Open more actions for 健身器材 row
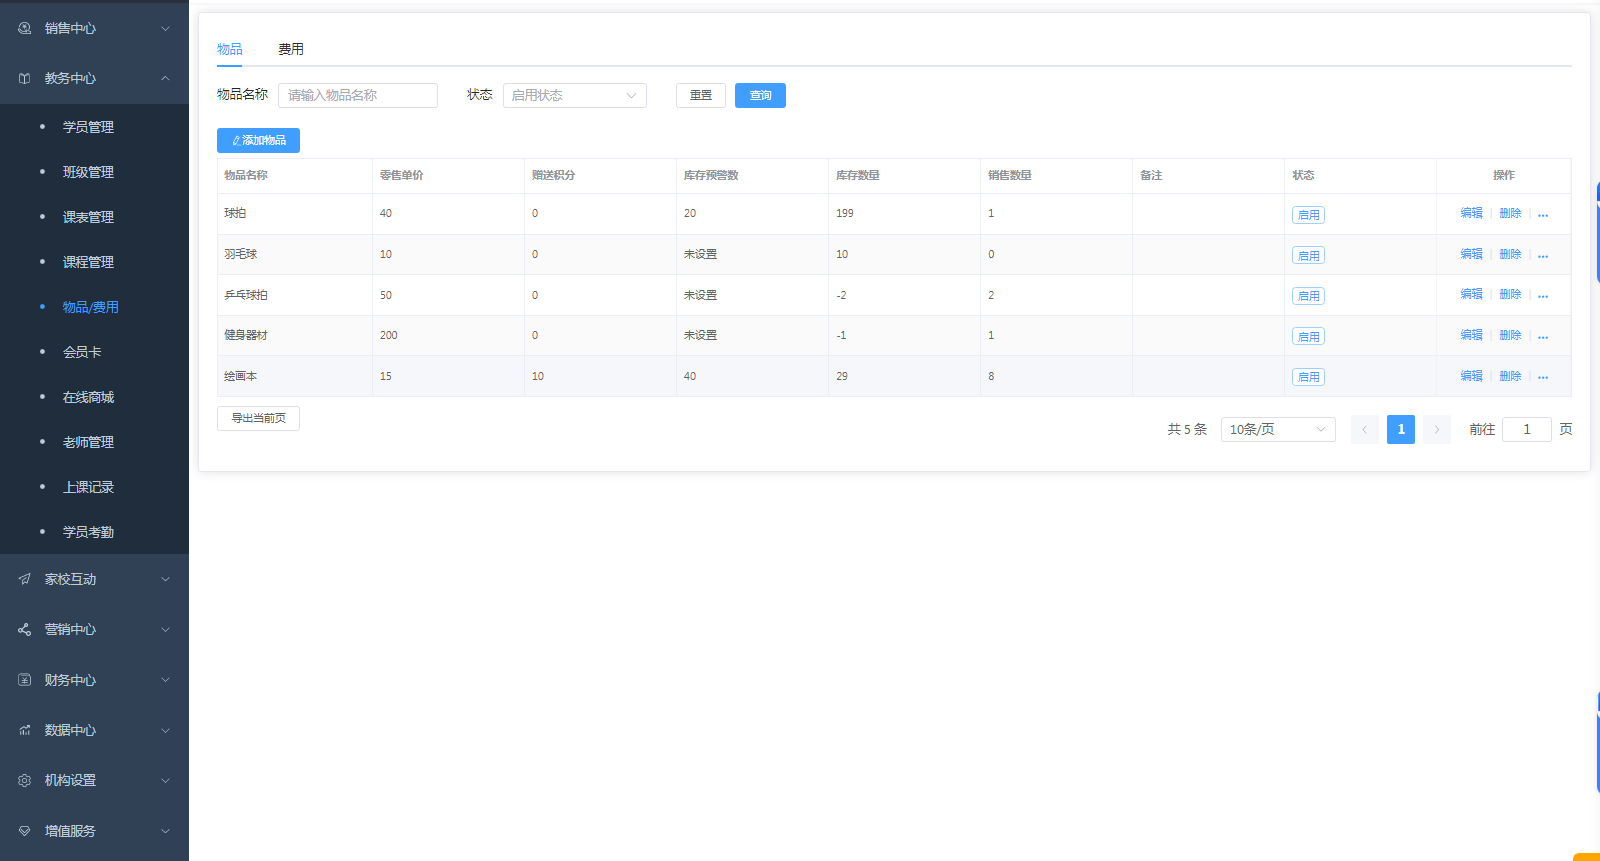The height and width of the screenshot is (861, 1600). click(x=1543, y=336)
